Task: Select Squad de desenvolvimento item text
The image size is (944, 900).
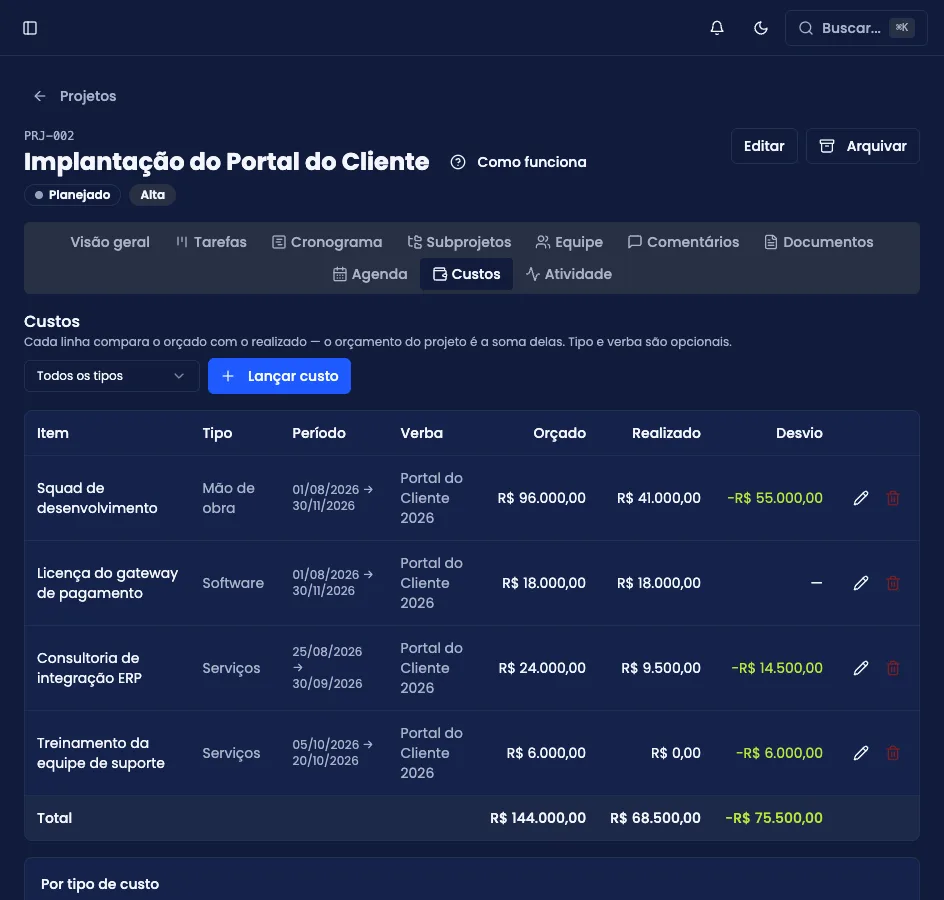Action: tap(97, 498)
